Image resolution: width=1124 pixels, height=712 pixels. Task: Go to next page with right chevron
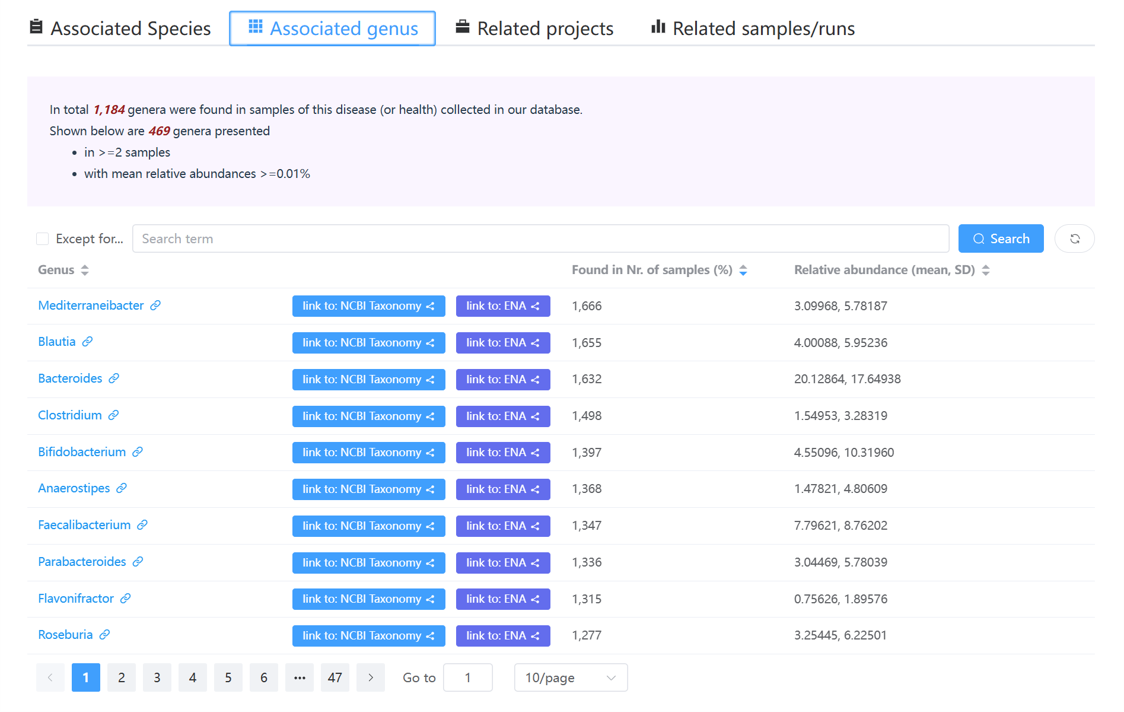tap(371, 678)
